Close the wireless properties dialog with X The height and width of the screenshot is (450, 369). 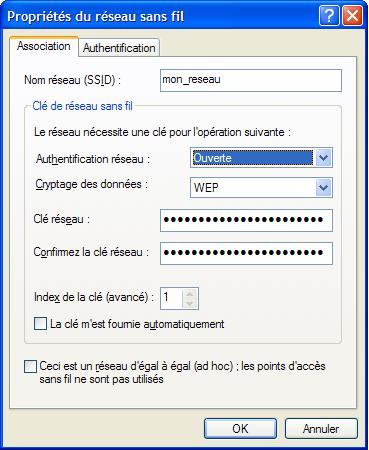pos(352,16)
